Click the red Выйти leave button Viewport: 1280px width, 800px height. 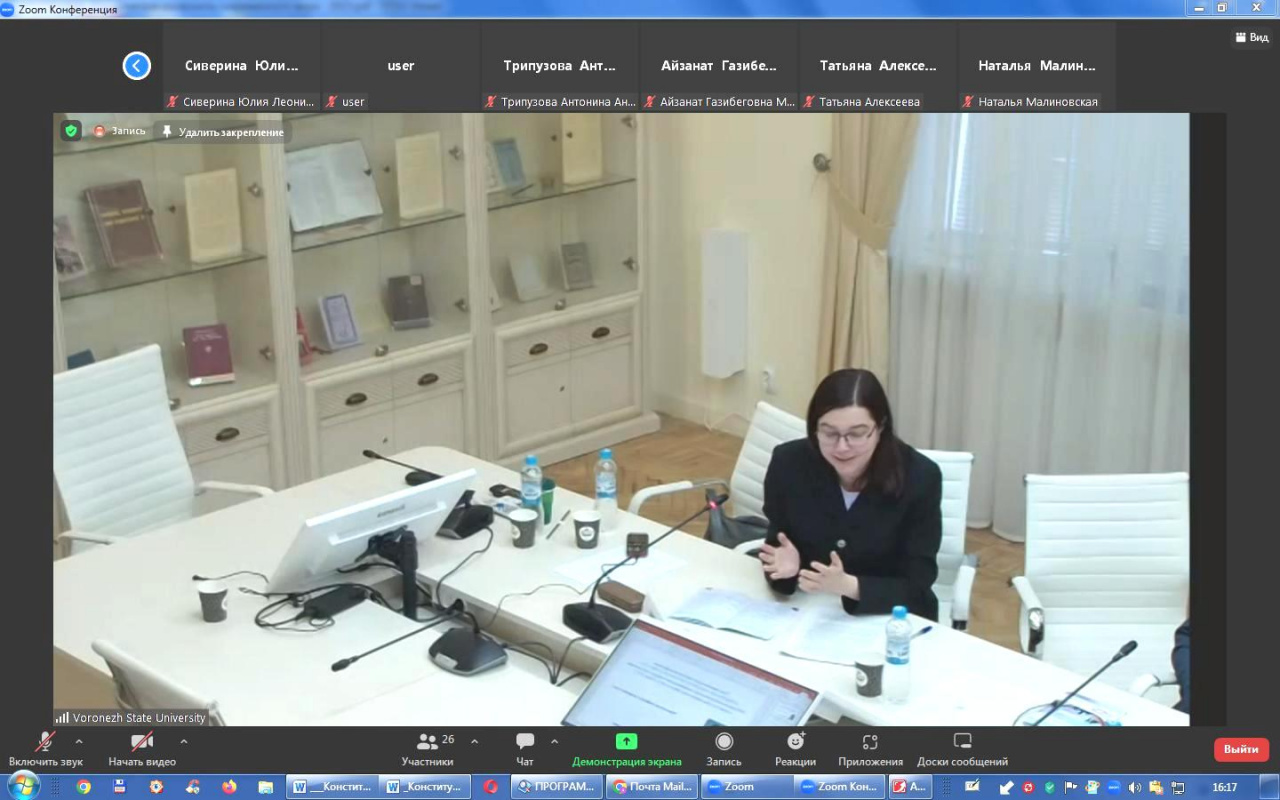pyautogui.click(x=1240, y=749)
